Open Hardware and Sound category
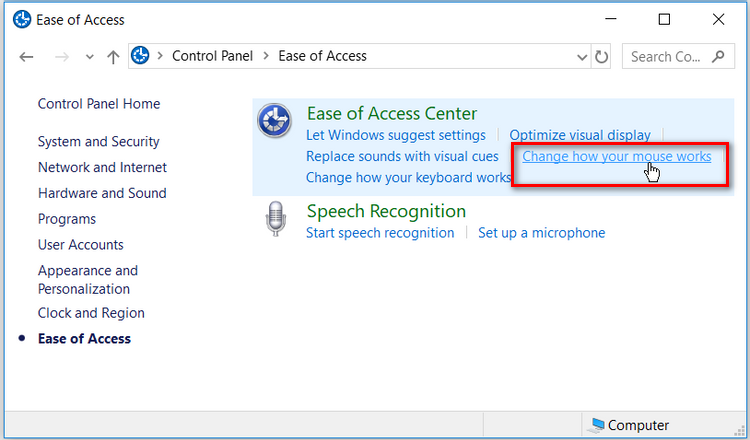Image resolution: width=750 pixels, height=440 pixels. pyautogui.click(x=102, y=193)
